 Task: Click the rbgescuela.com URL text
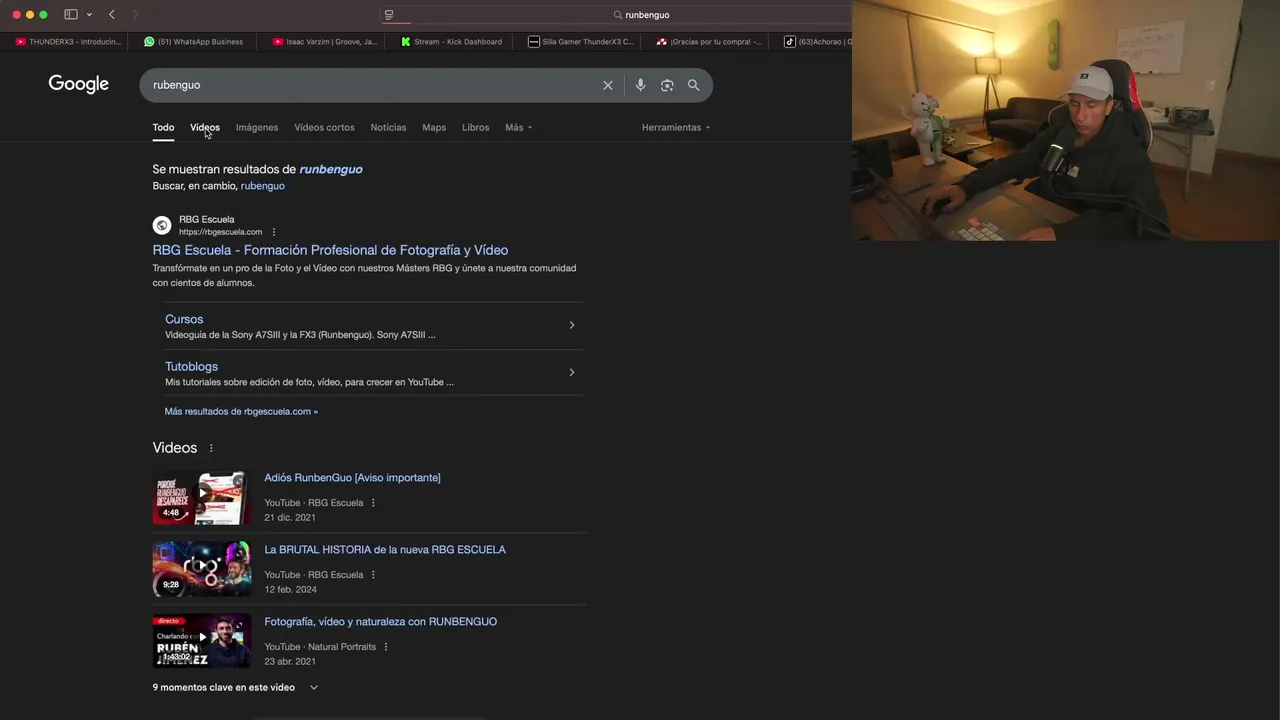[220, 232]
